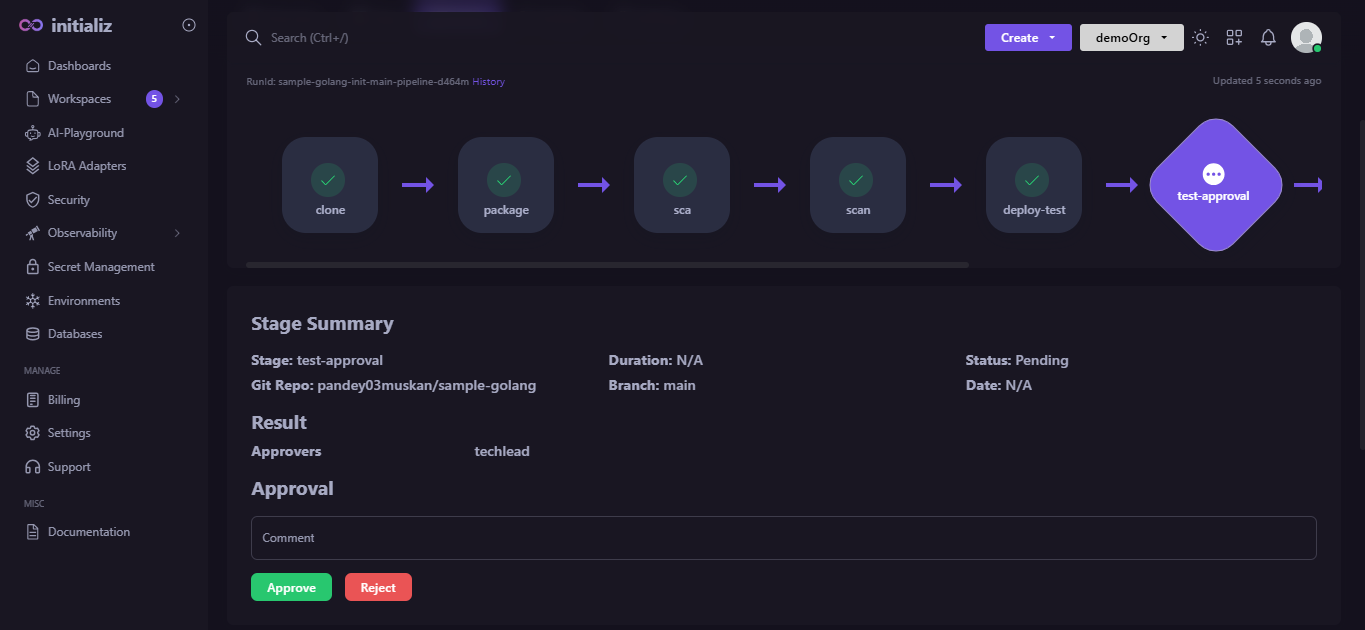Open the Create dropdown button

(x=1028, y=37)
